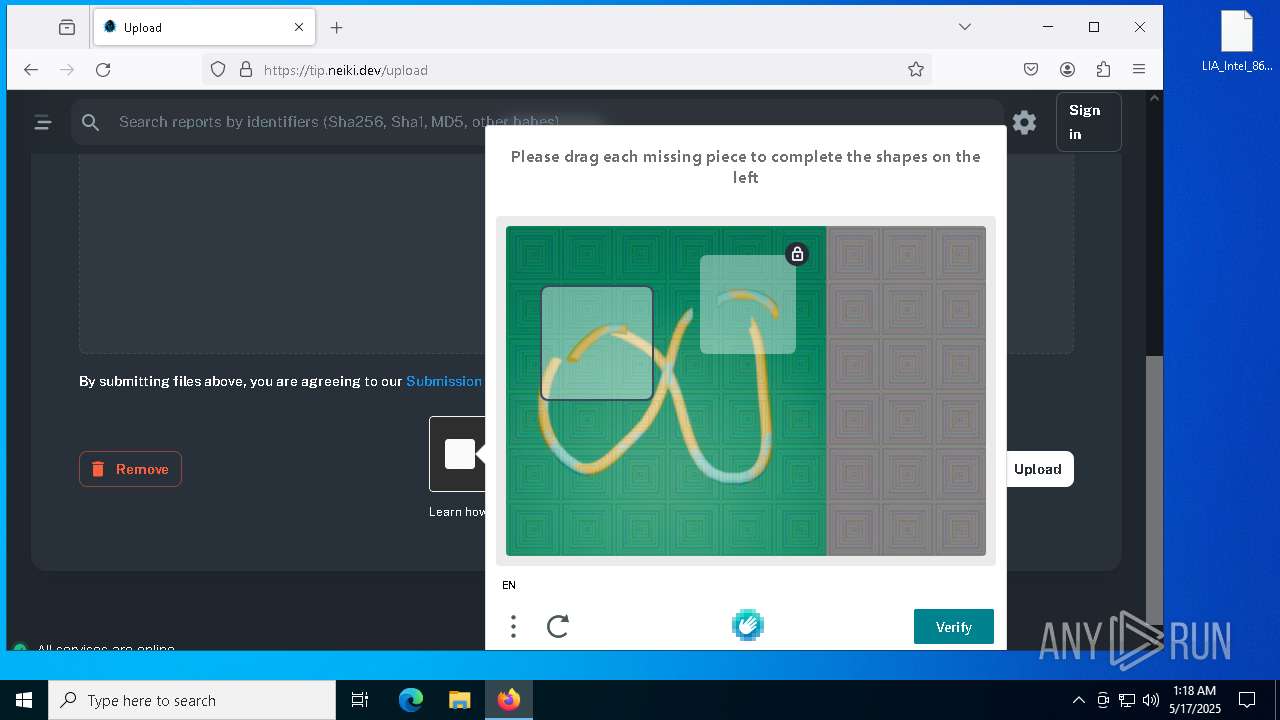
Task: Open the Submission link
Action: pos(444,381)
